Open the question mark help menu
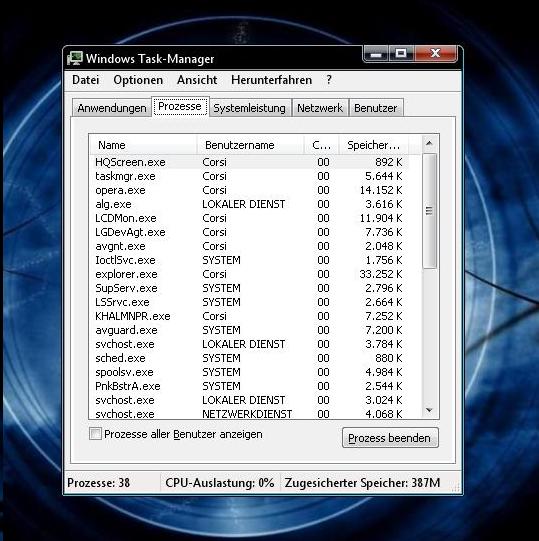Image resolution: width=539 pixels, height=541 pixels. (329, 80)
